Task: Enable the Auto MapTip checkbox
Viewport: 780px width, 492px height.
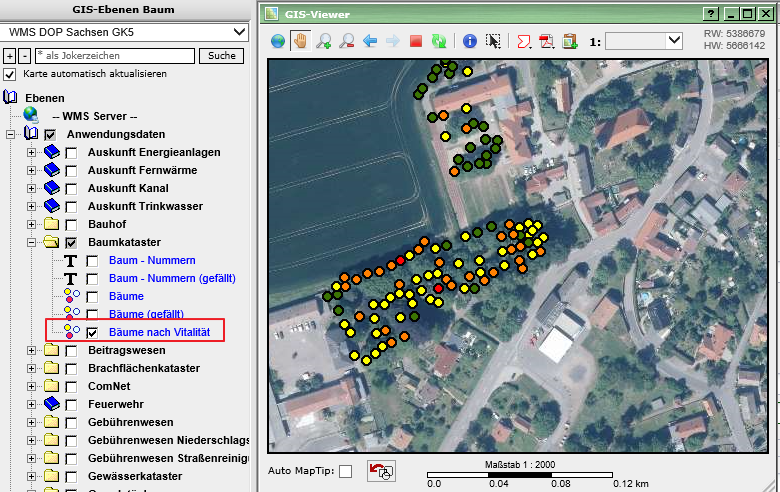Action: (x=346, y=471)
